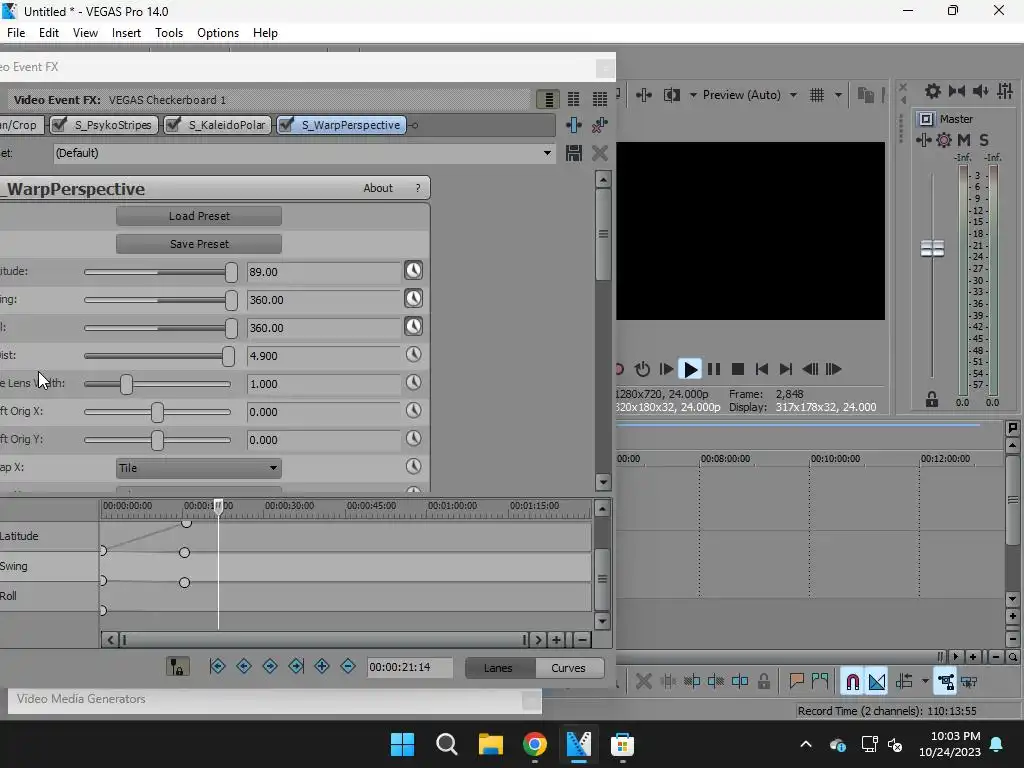Viewport: 1024px width, 768px height.
Task: Click Video Preview FX icon in preview toolbar
Action: [644, 95]
